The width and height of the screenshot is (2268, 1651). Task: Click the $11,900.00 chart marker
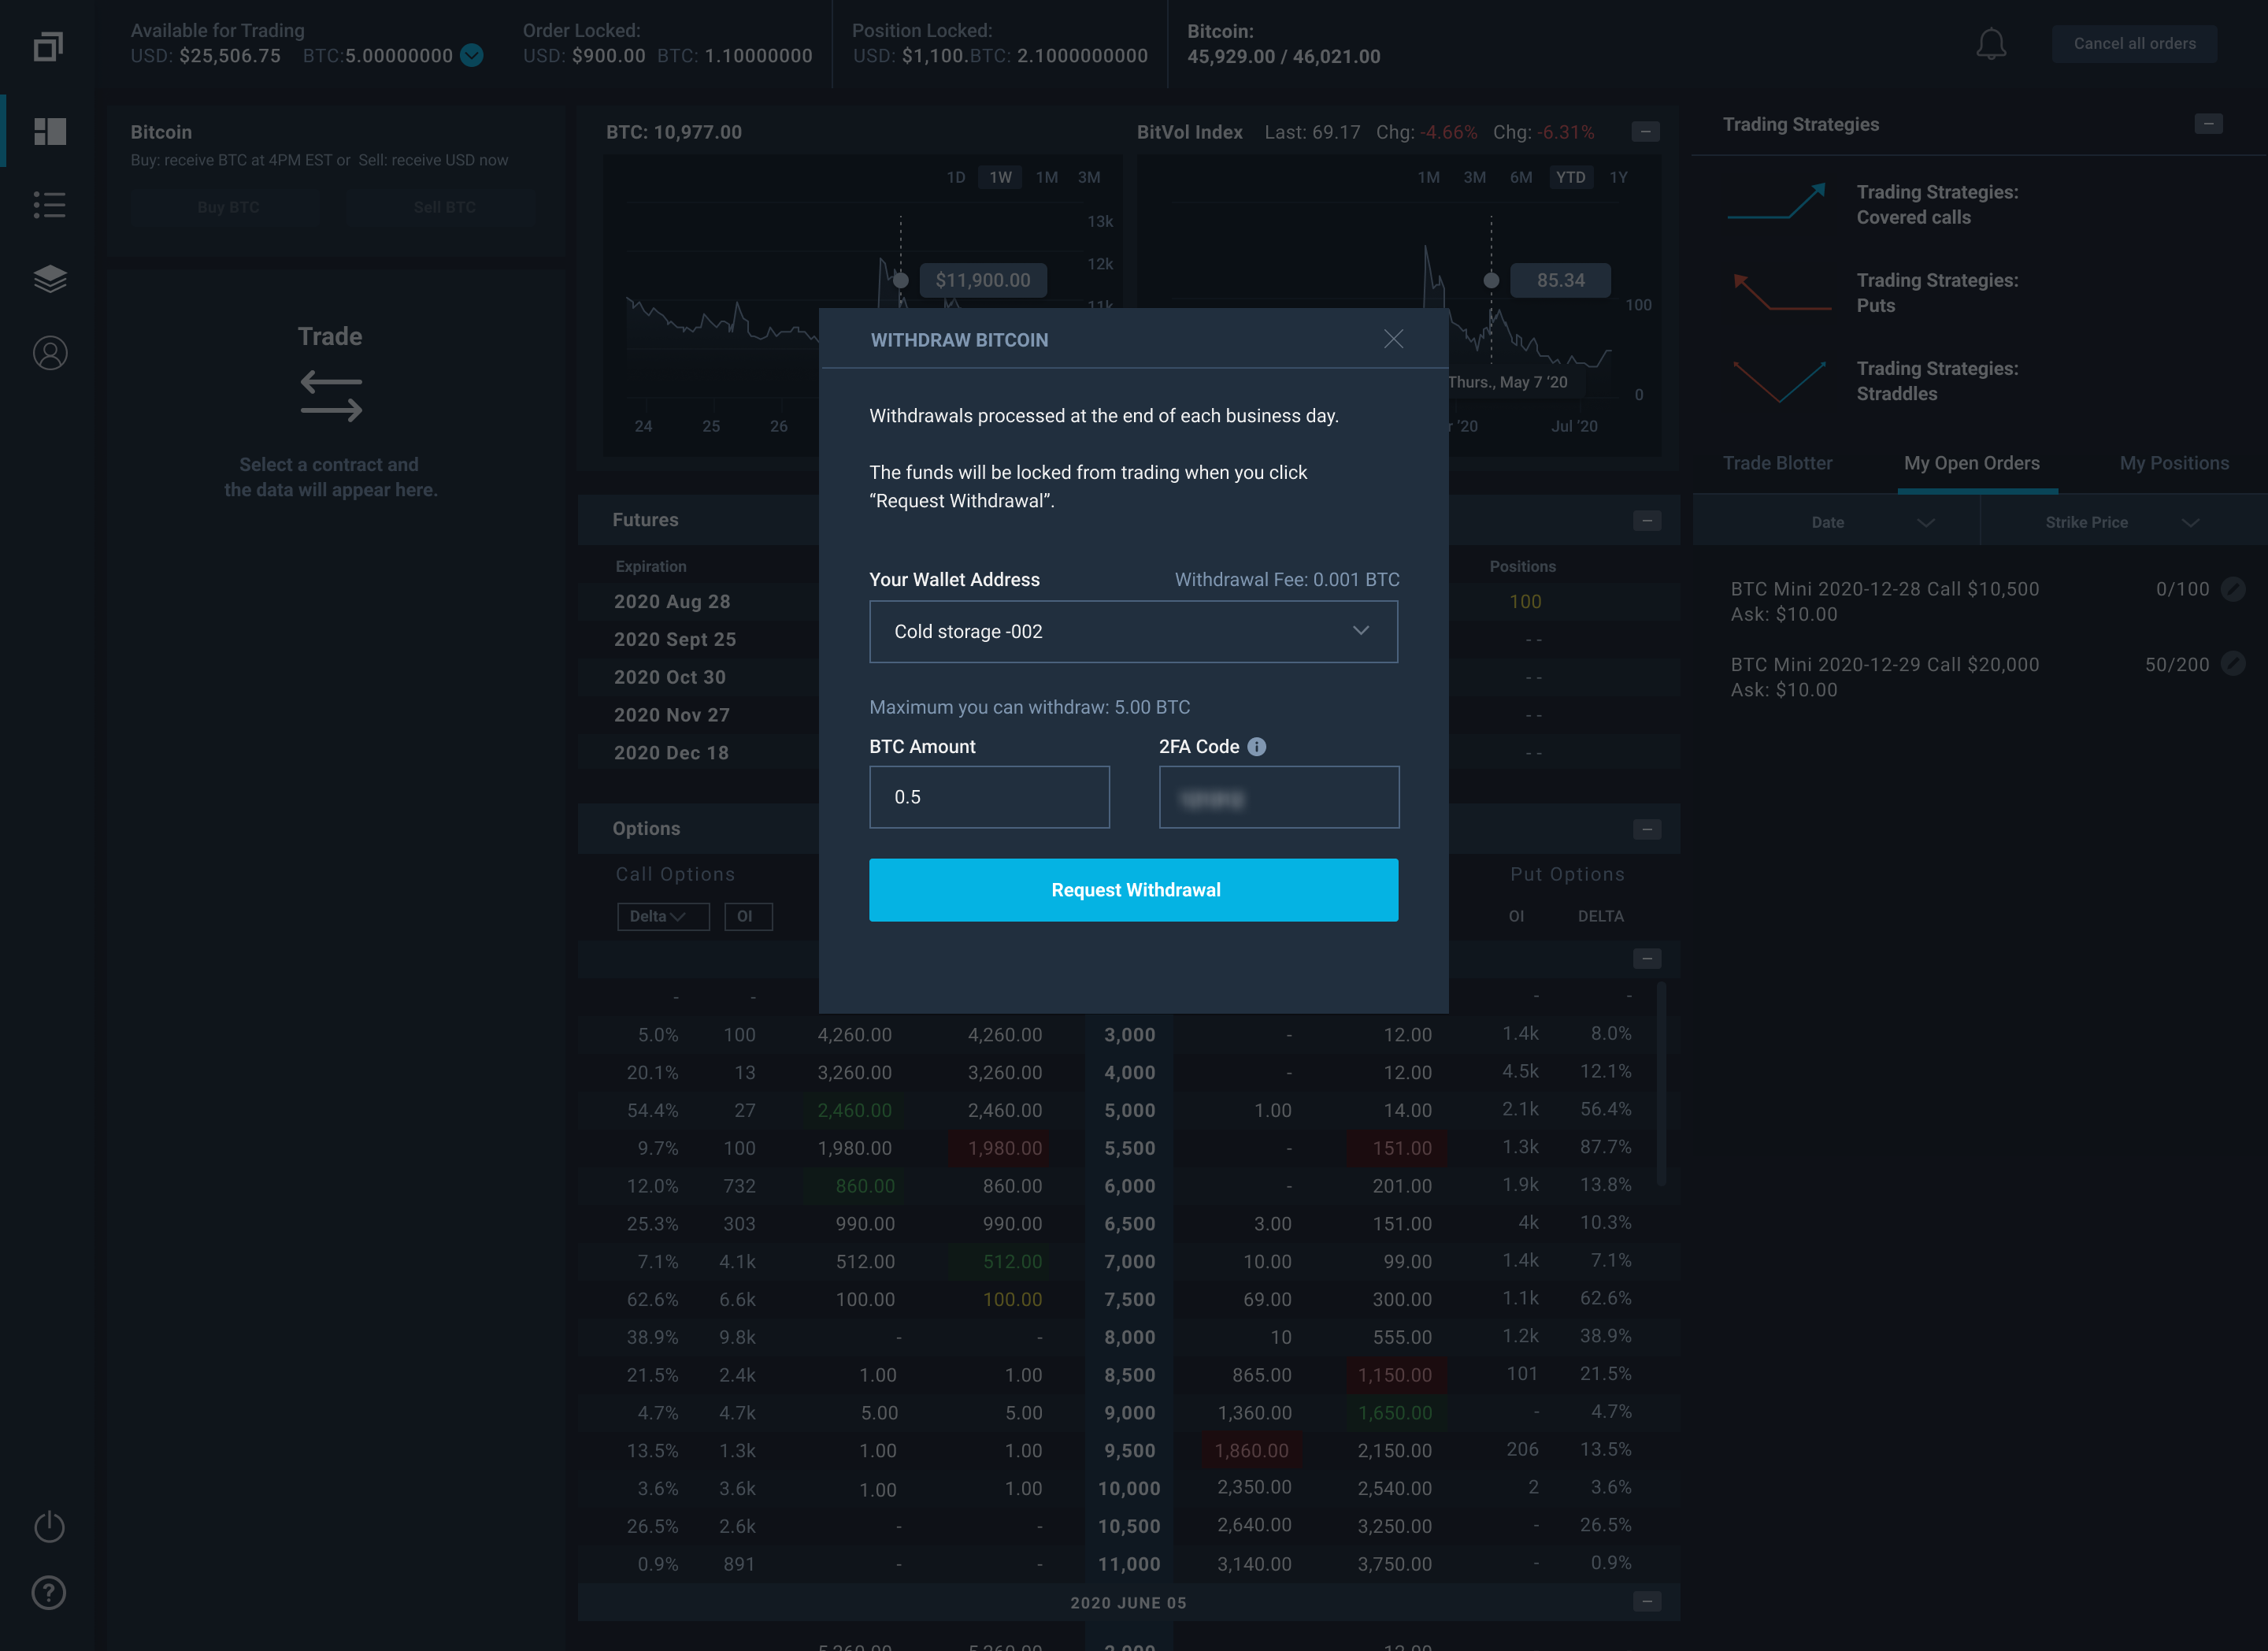(x=983, y=280)
